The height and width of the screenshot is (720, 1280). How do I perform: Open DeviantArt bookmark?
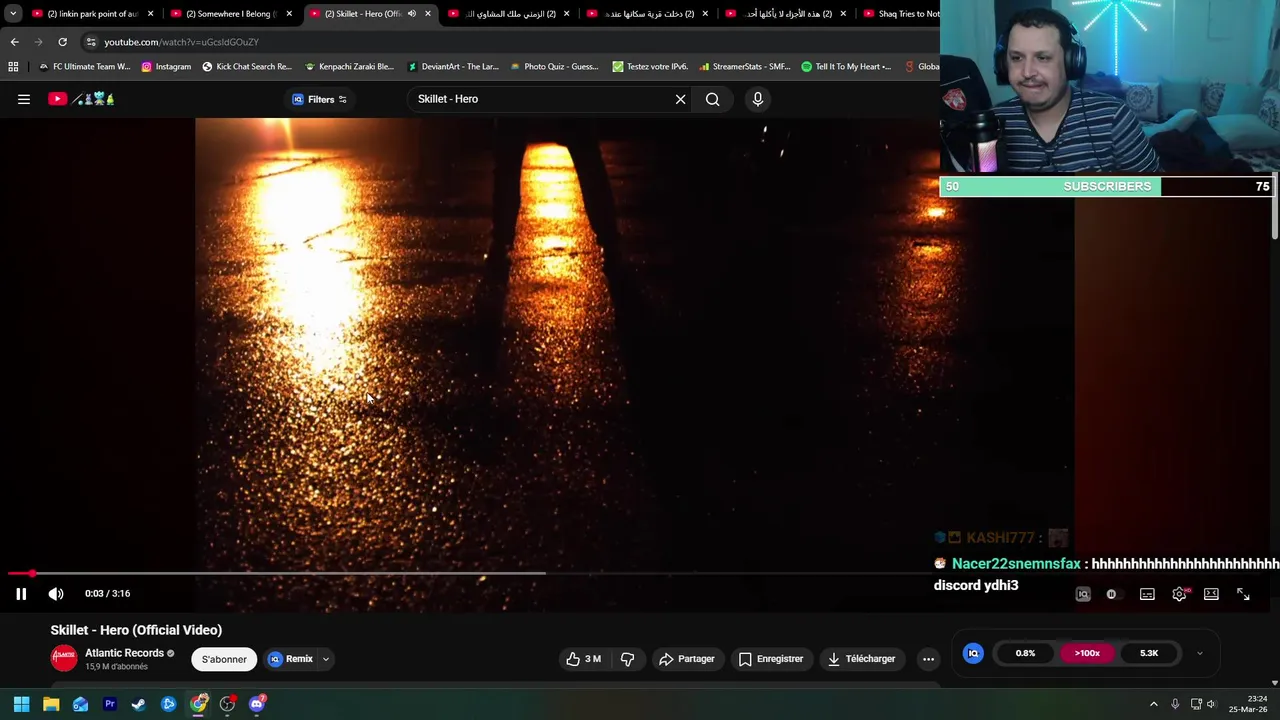453,67
